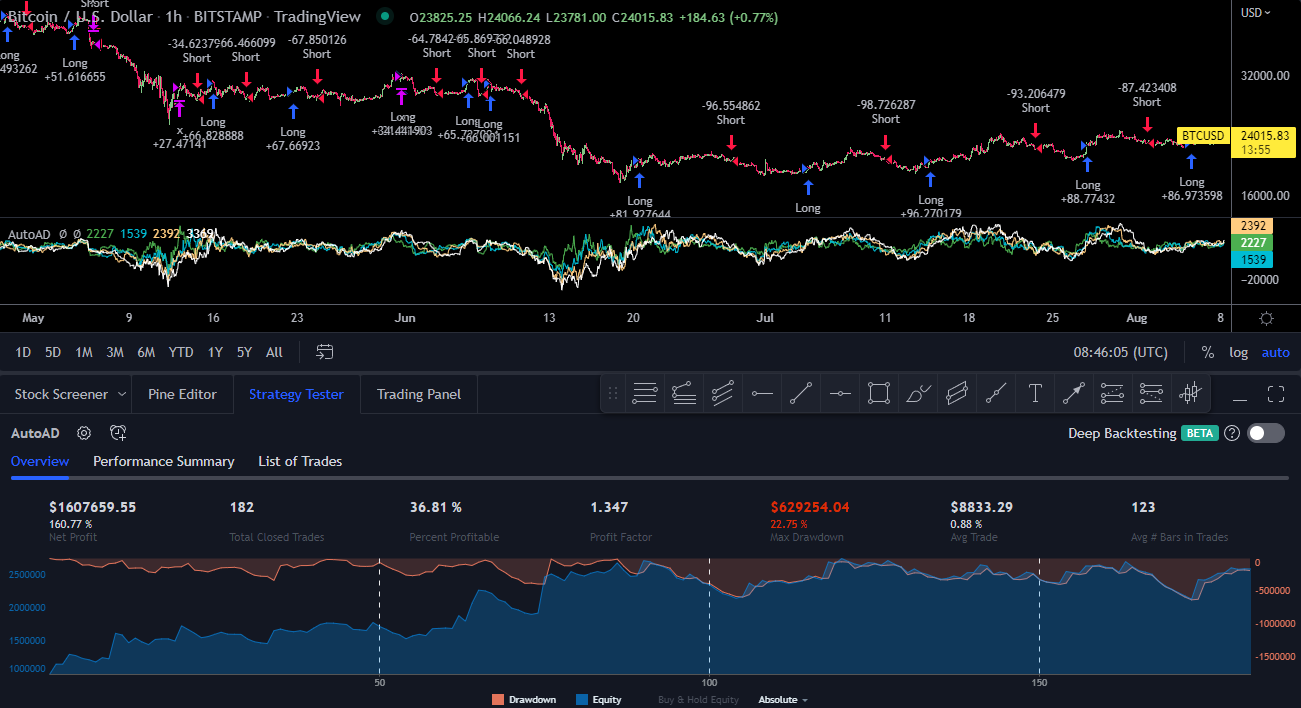Set range to 5Y
This screenshot has width=1301, height=708.
pos(244,352)
